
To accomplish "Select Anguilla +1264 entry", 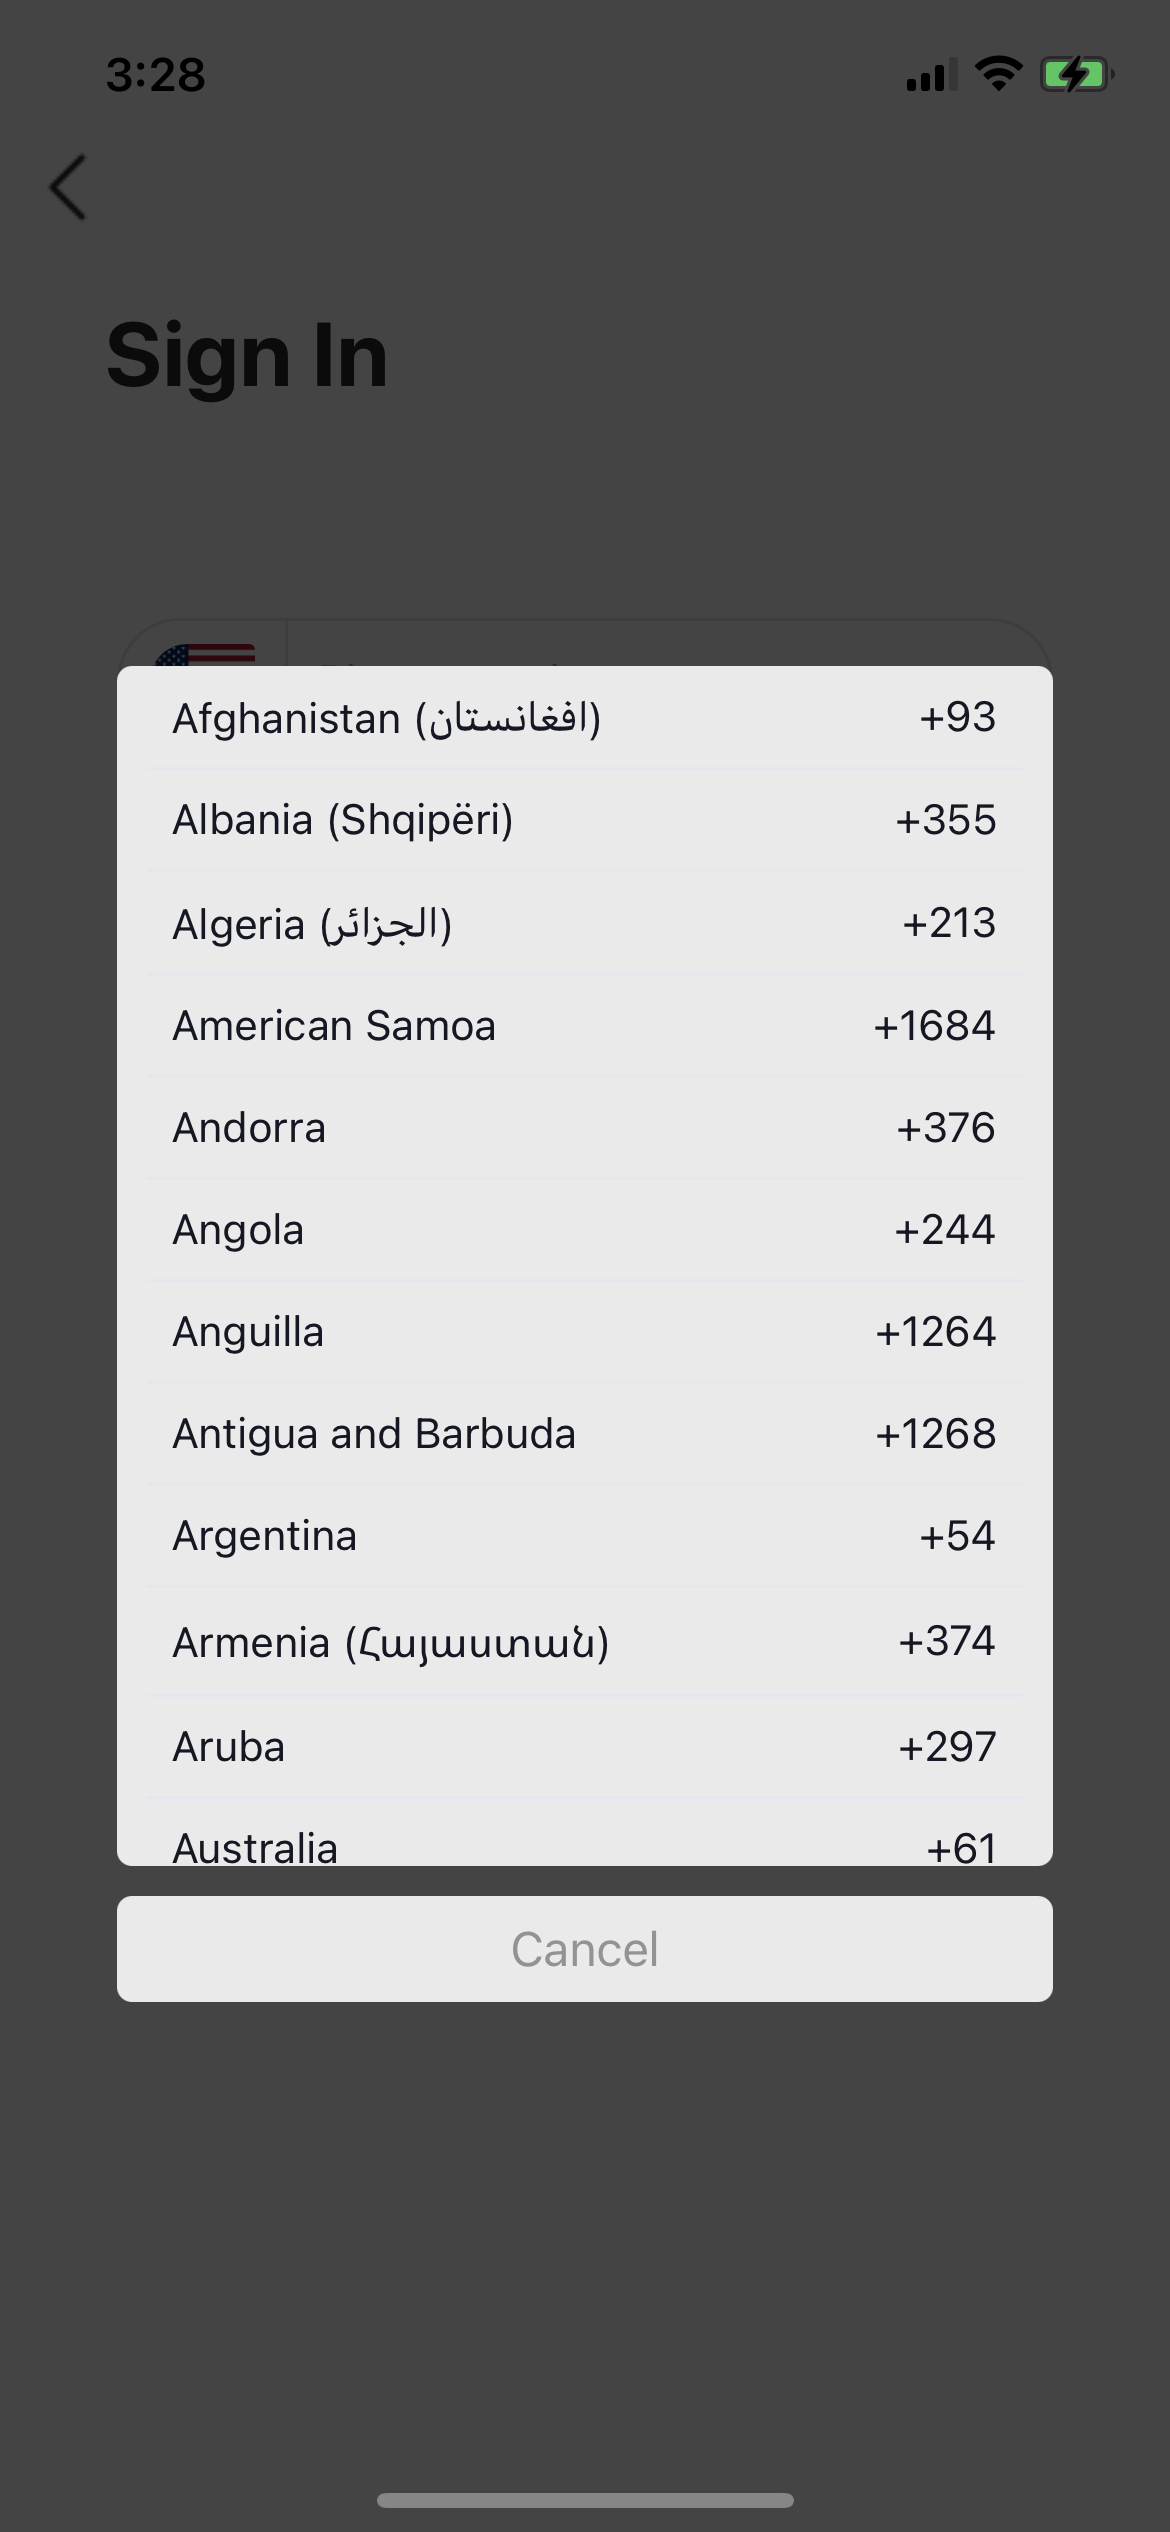I will tap(584, 1332).
